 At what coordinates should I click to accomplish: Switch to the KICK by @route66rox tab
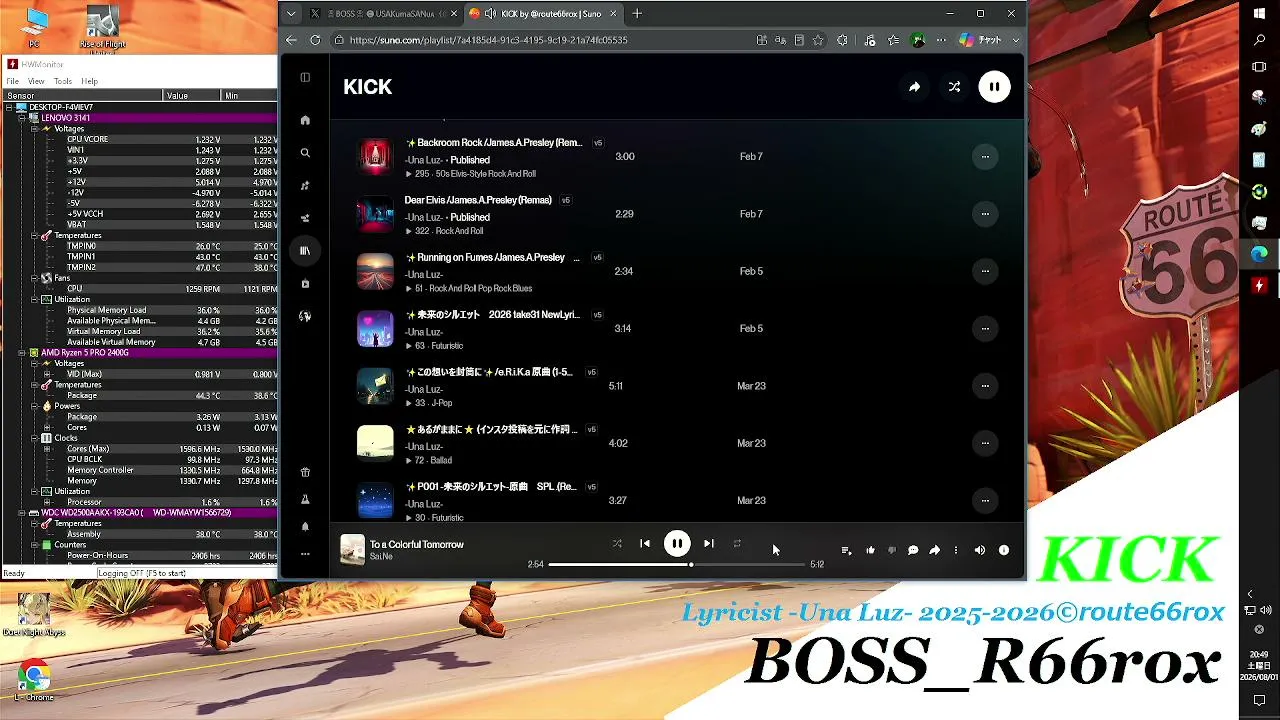point(542,14)
